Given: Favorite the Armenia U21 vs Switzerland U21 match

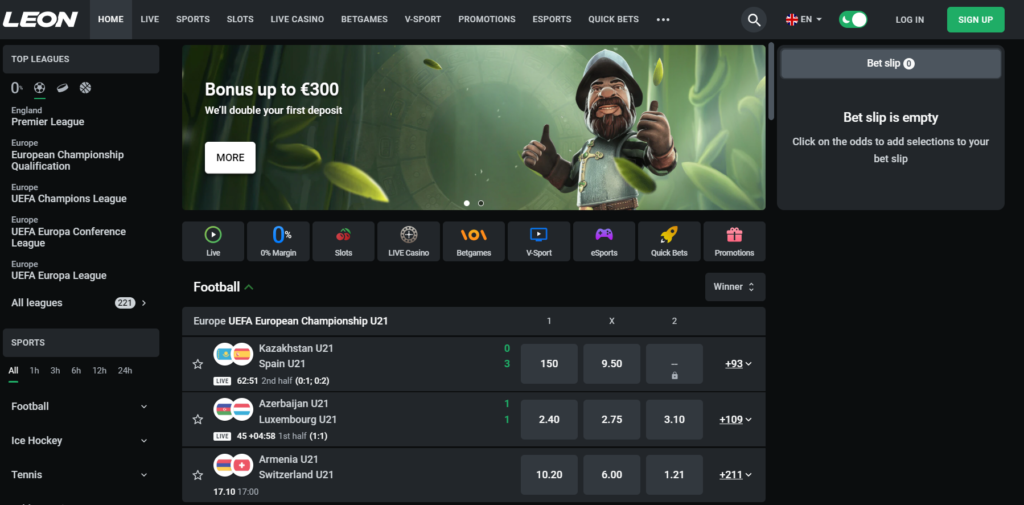Looking at the screenshot, I should pyautogui.click(x=198, y=475).
